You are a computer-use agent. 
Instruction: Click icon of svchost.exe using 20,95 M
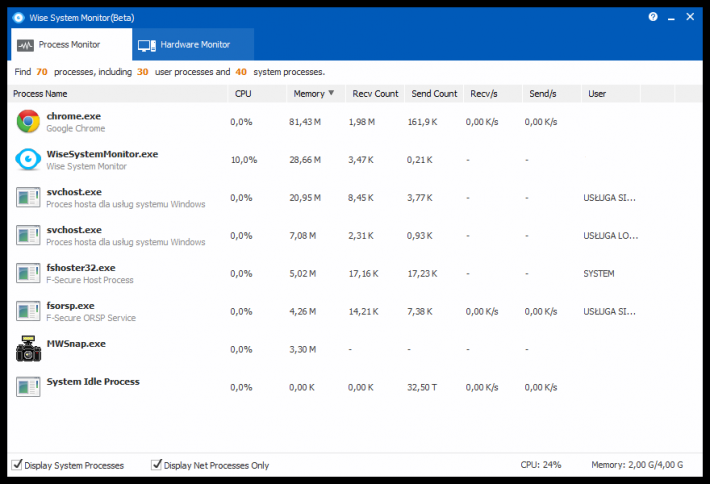28,197
